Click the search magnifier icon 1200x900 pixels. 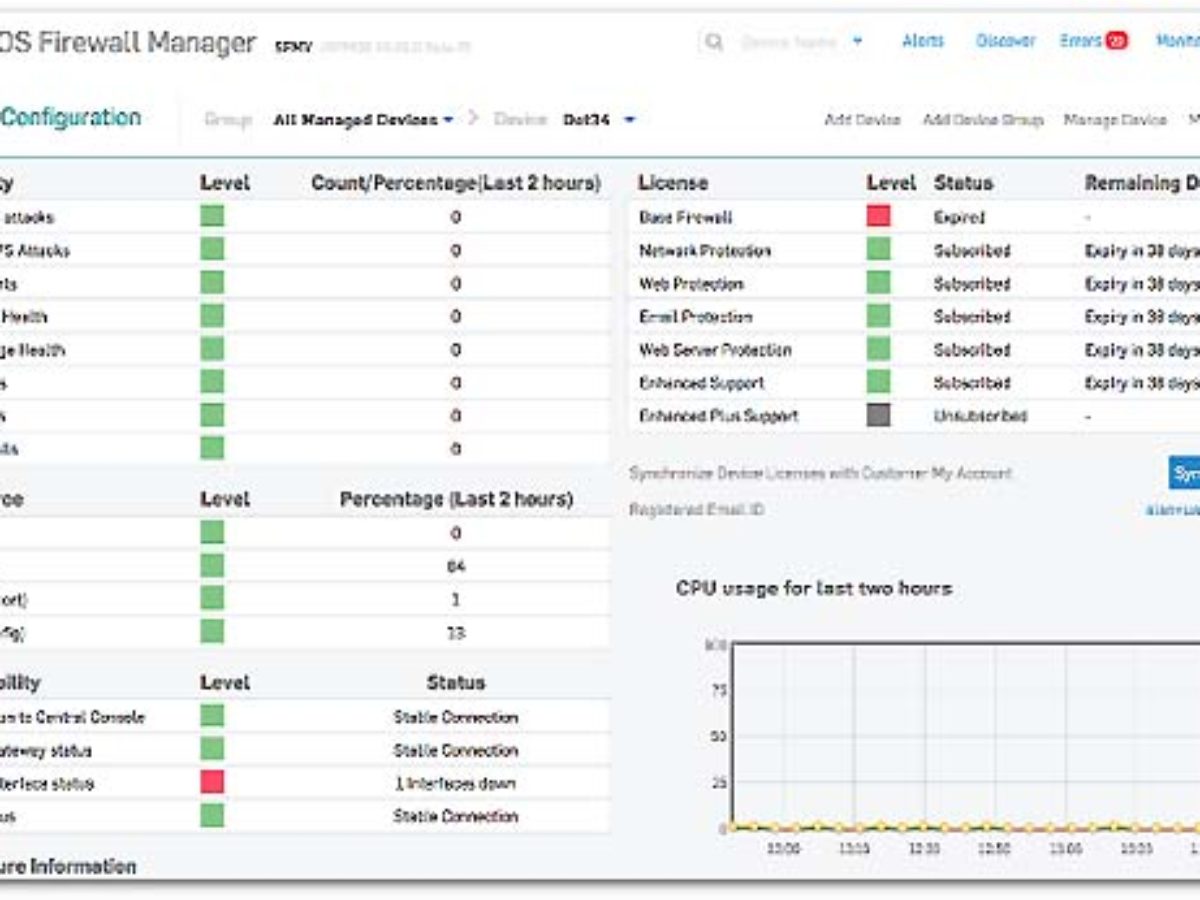click(713, 42)
